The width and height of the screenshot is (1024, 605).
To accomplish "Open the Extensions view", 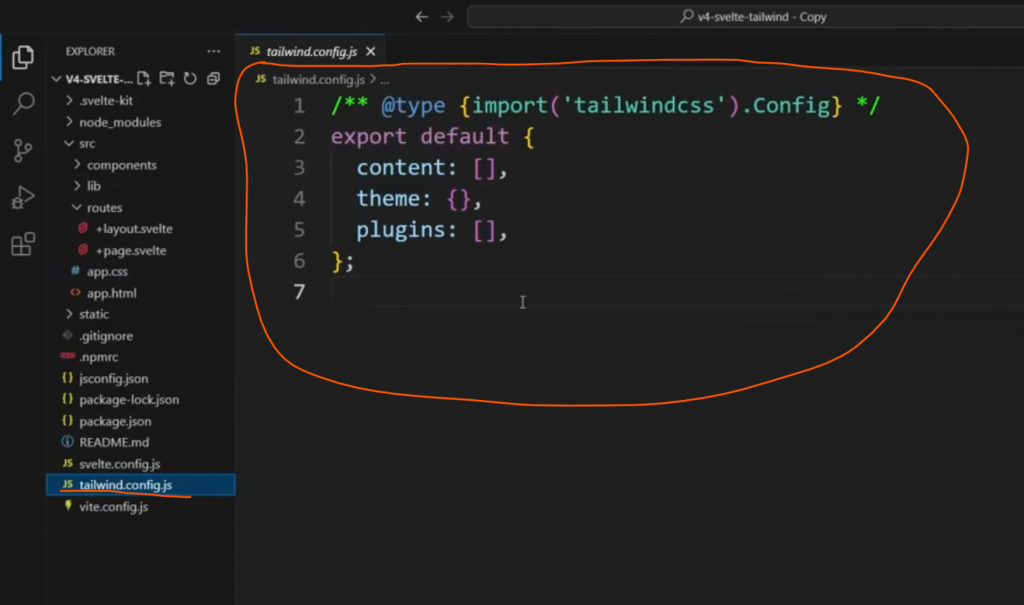I will click(23, 245).
